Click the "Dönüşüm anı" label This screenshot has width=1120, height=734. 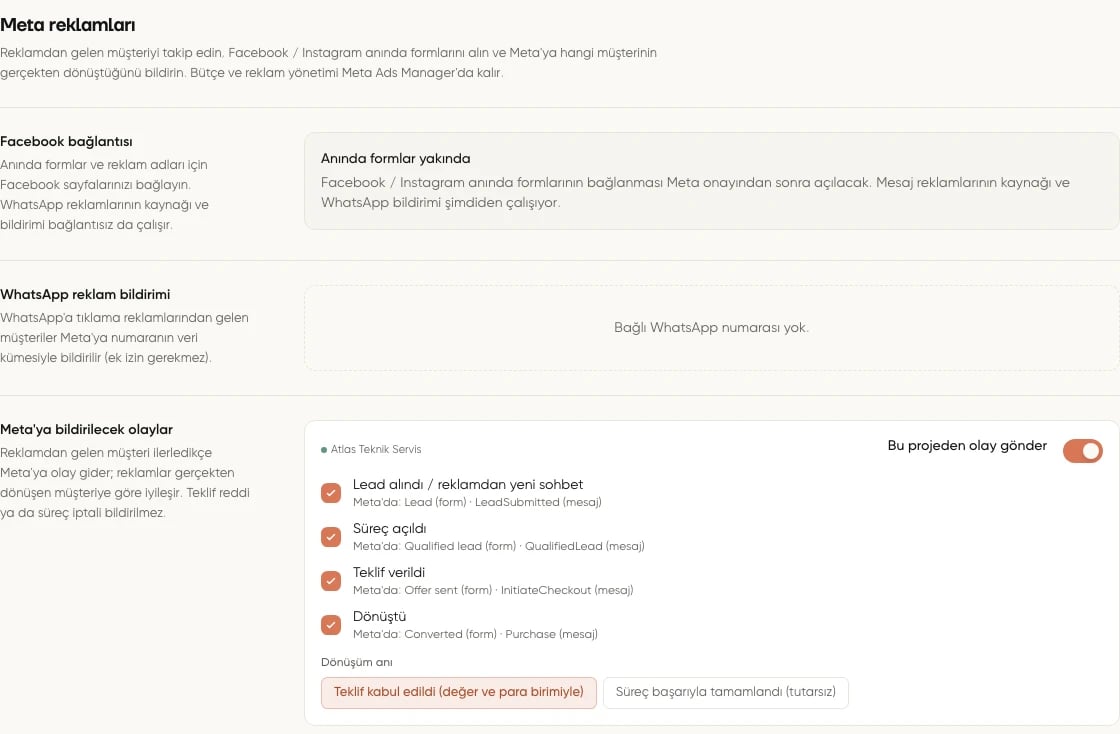pos(356,662)
